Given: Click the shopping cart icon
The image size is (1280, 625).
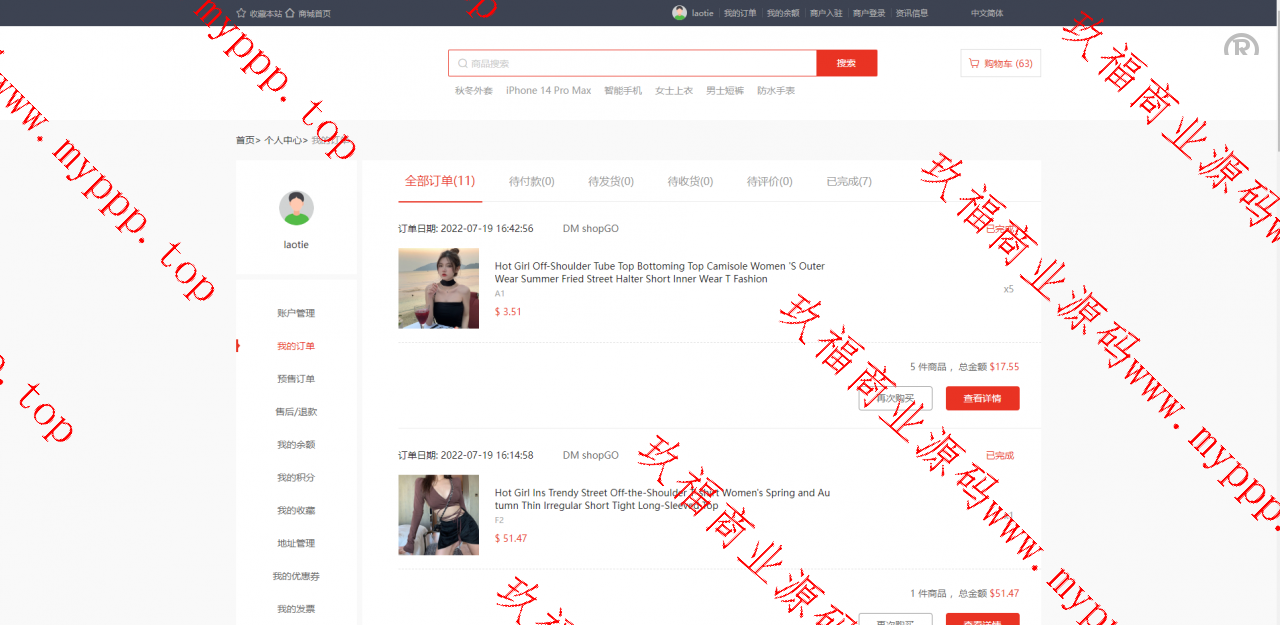Looking at the screenshot, I should pos(974,63).
